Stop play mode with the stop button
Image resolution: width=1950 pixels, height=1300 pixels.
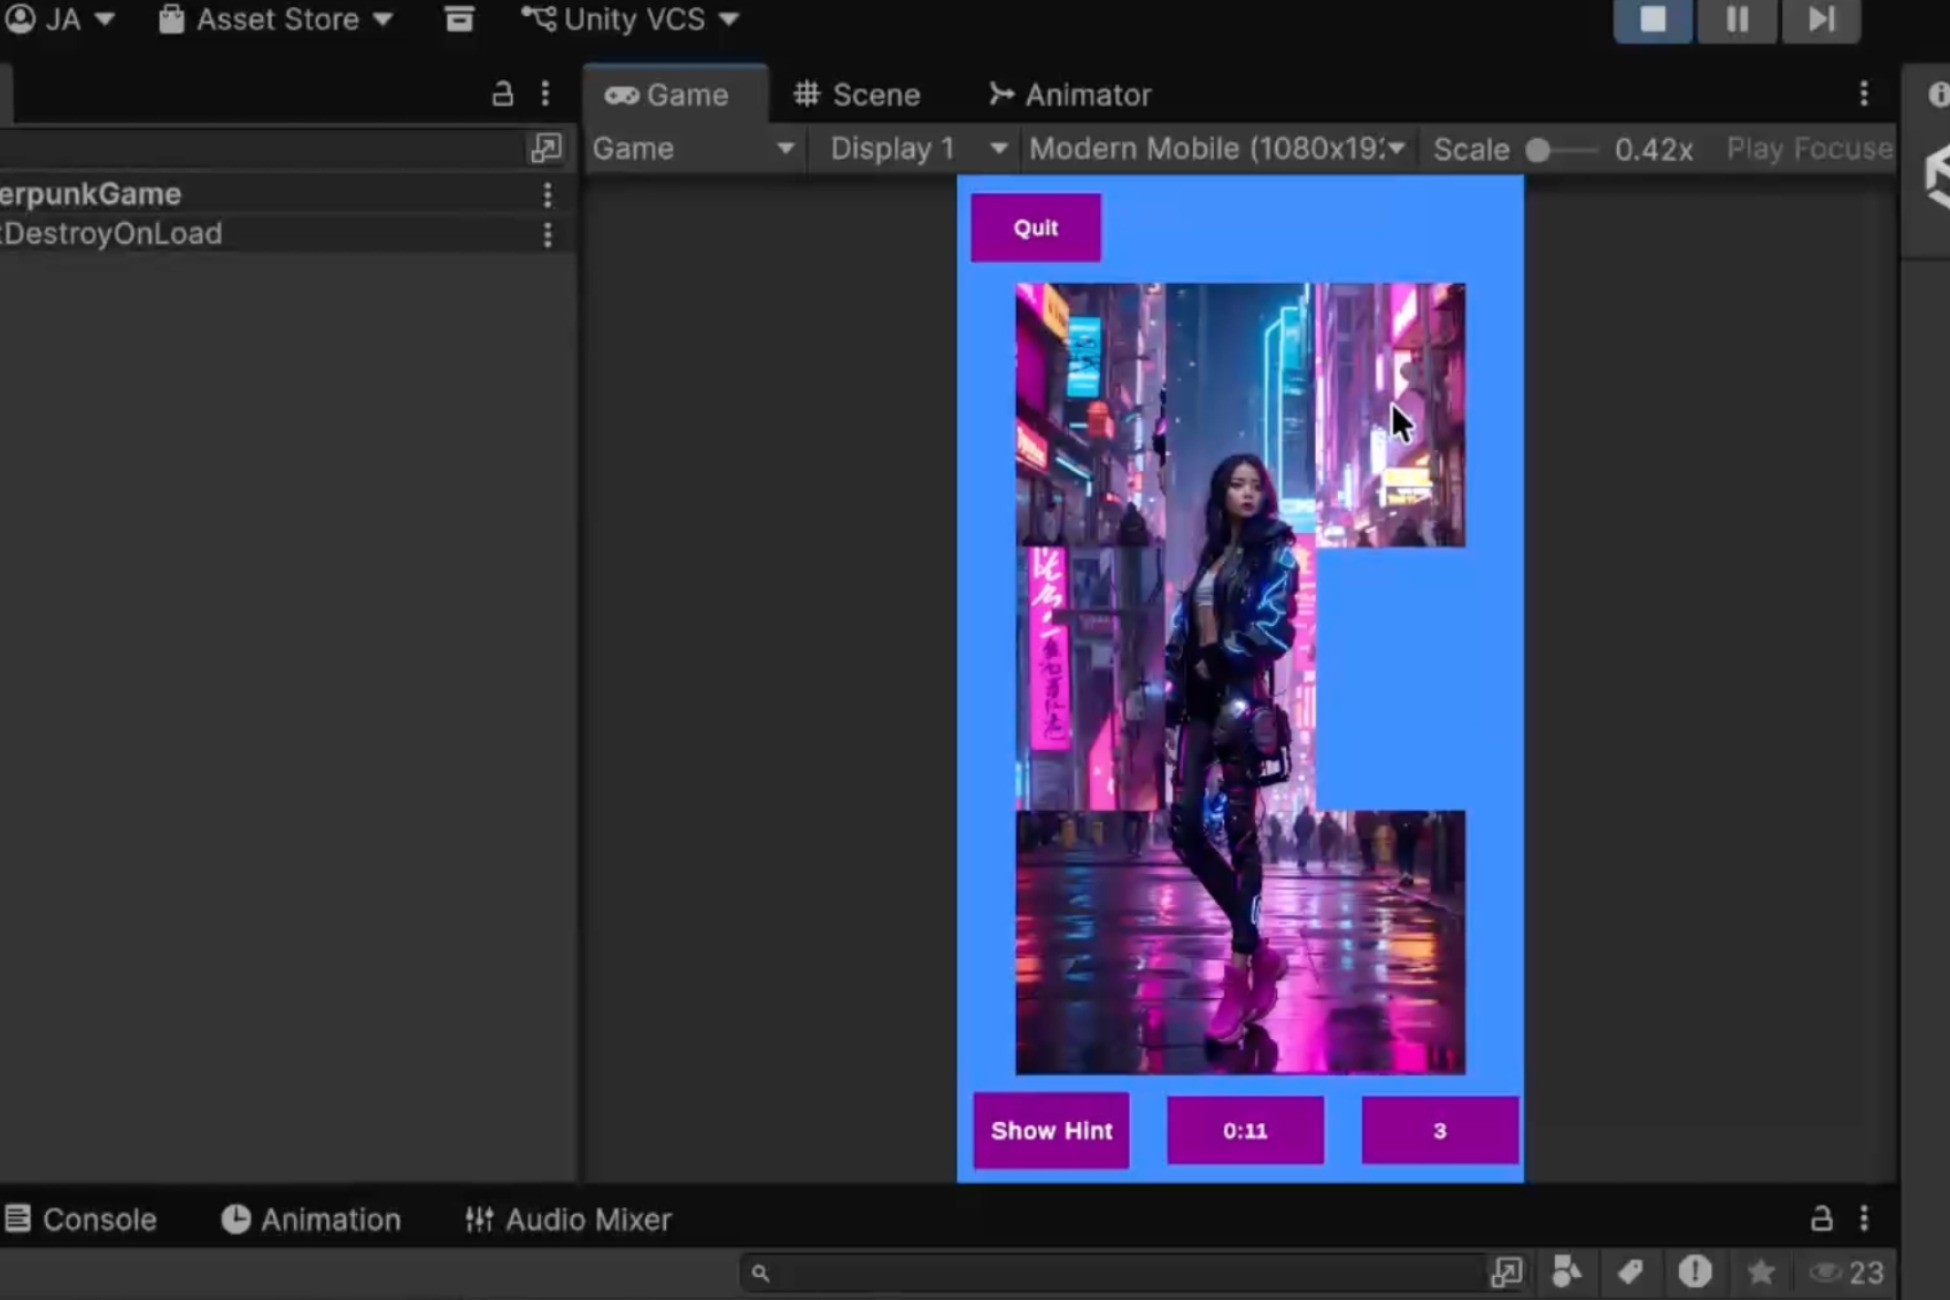point(1653,19)
